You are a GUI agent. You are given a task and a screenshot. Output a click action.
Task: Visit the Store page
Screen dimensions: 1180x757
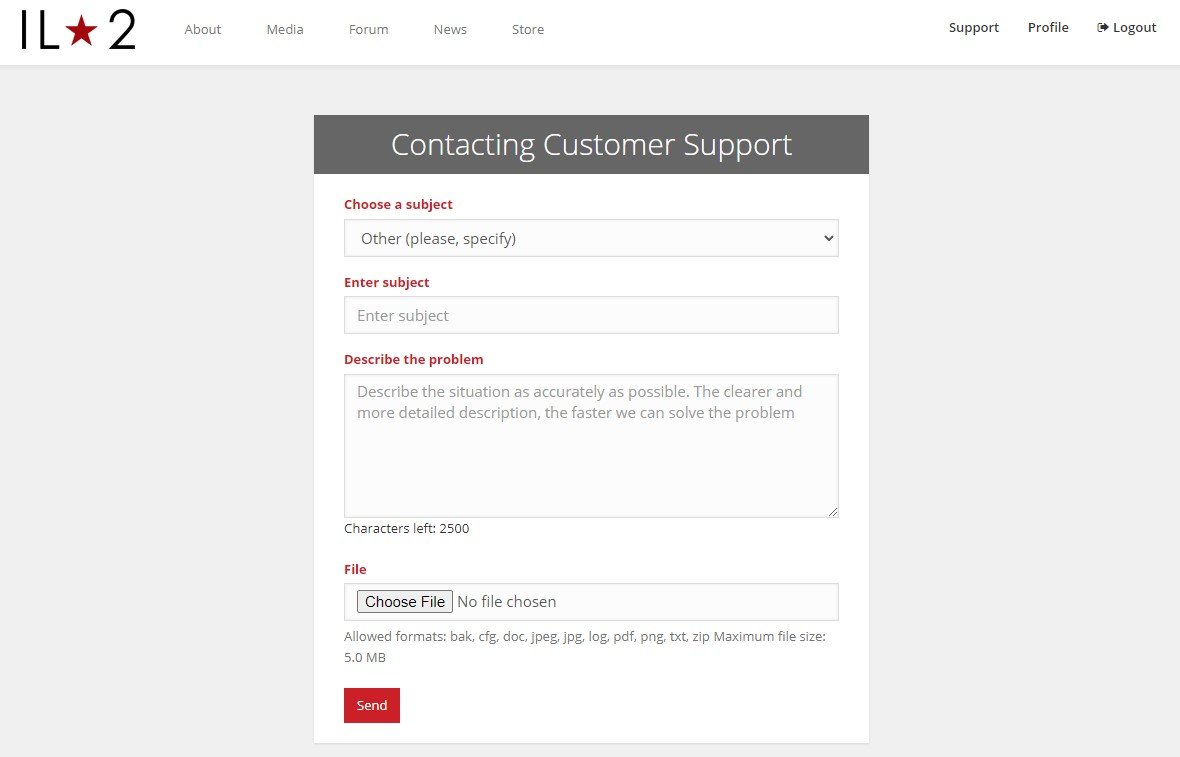(528, 30)
